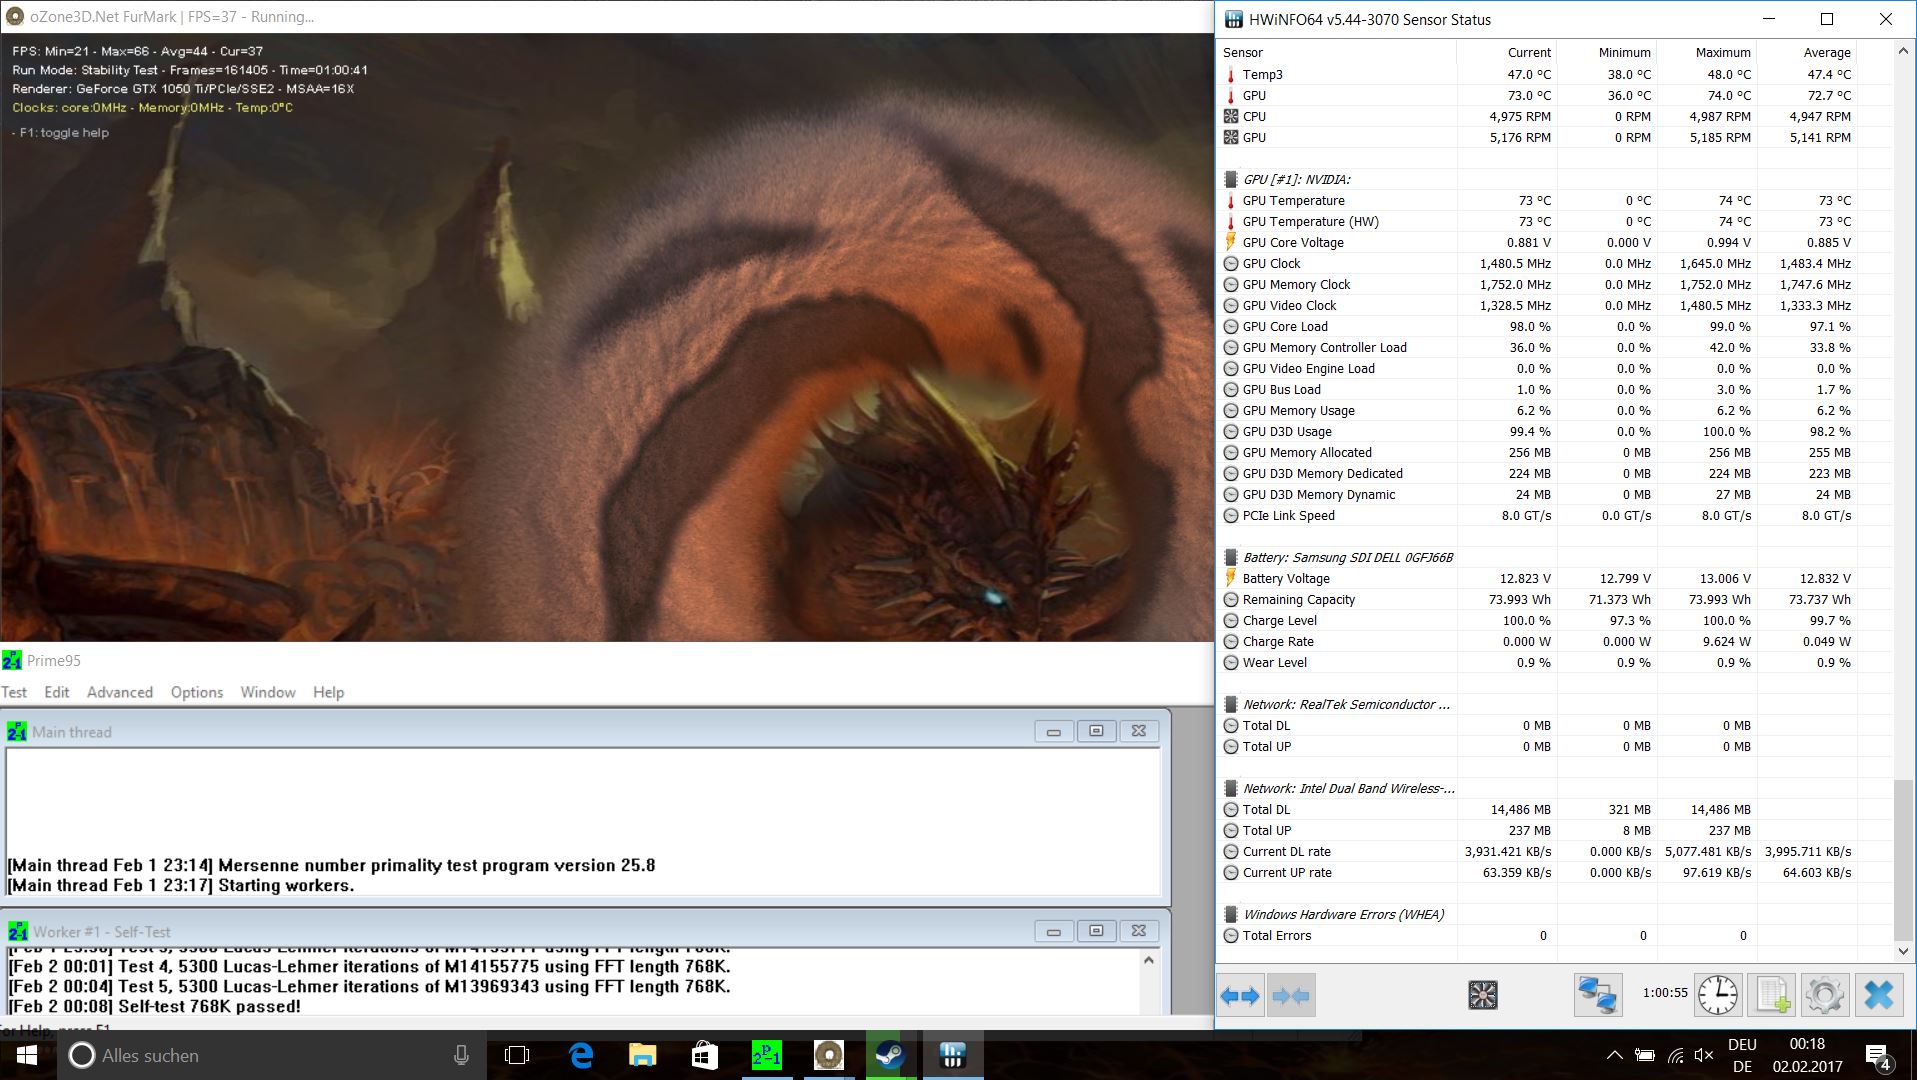Select the GPU Memory Controller Load row

coord(1553,347)
